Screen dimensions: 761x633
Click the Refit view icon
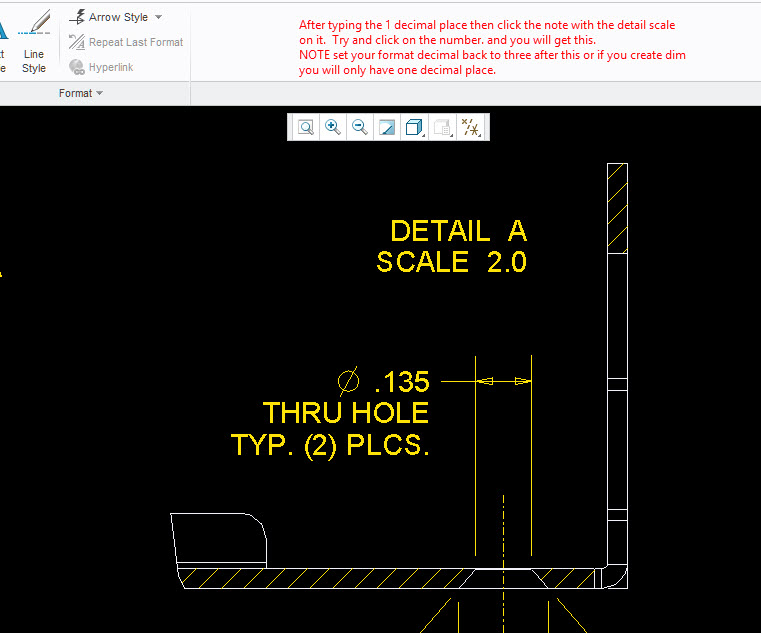tap(306, 128)
